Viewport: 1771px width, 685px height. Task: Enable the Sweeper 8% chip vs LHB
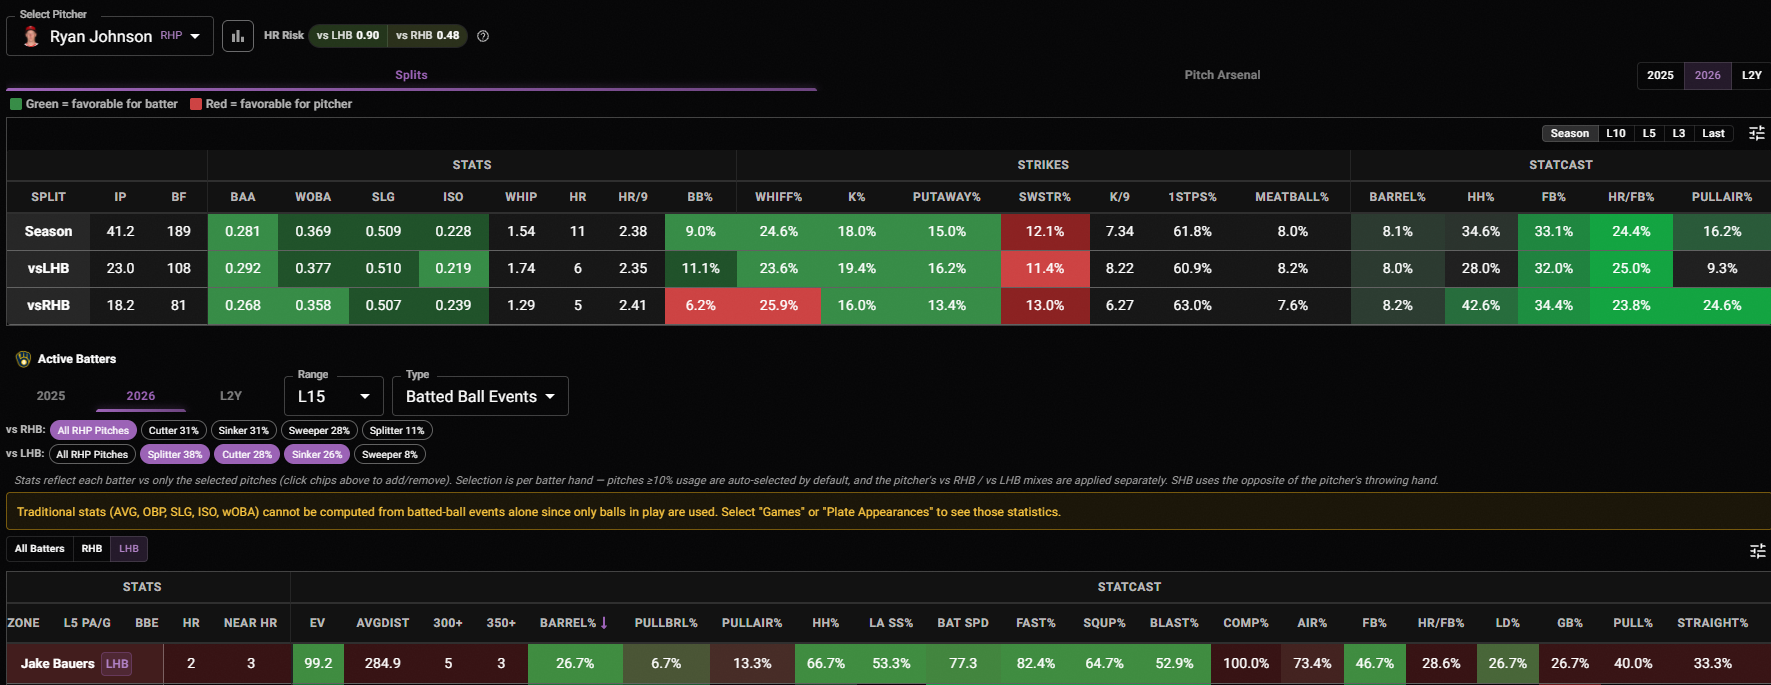pyautogui.click(x=389, y=454)
